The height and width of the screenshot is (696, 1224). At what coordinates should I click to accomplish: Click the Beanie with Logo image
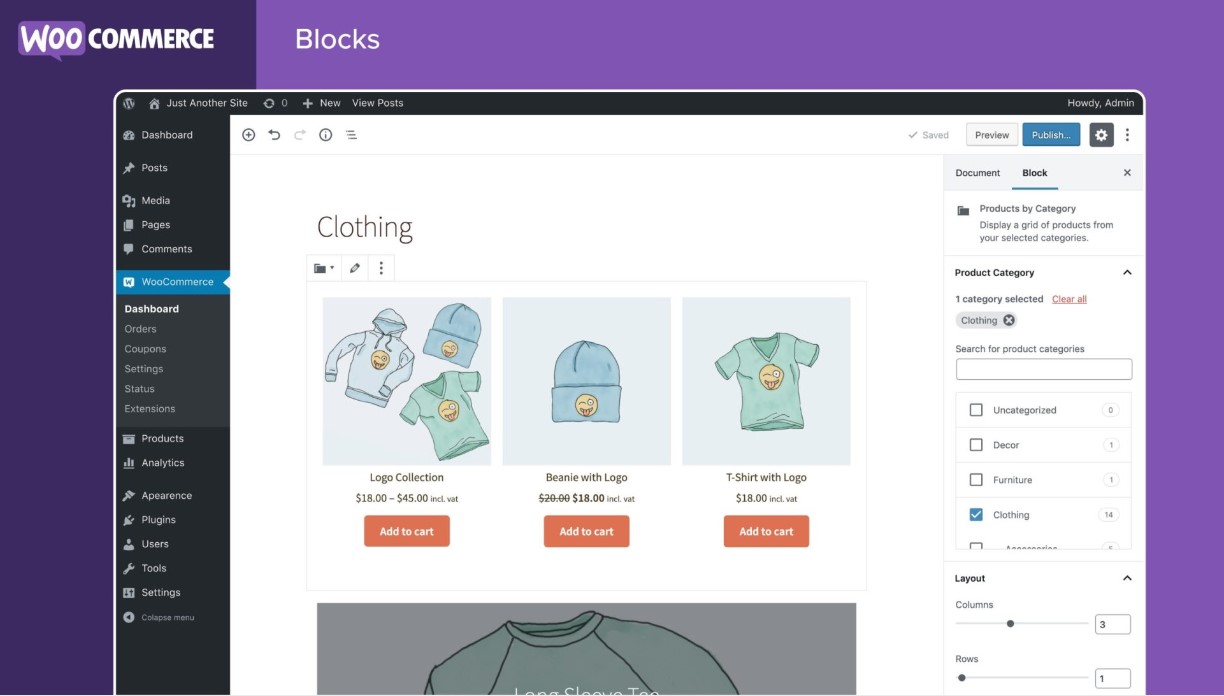586,381
